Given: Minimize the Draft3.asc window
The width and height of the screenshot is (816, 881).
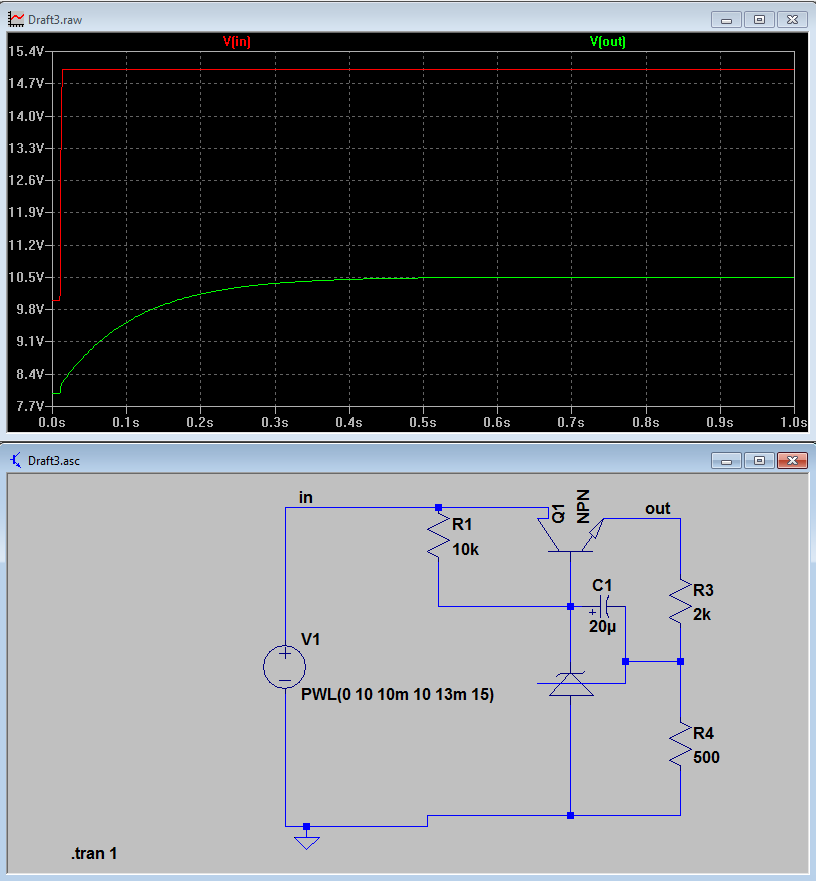Looking at the screenshot, I should 726,461.
